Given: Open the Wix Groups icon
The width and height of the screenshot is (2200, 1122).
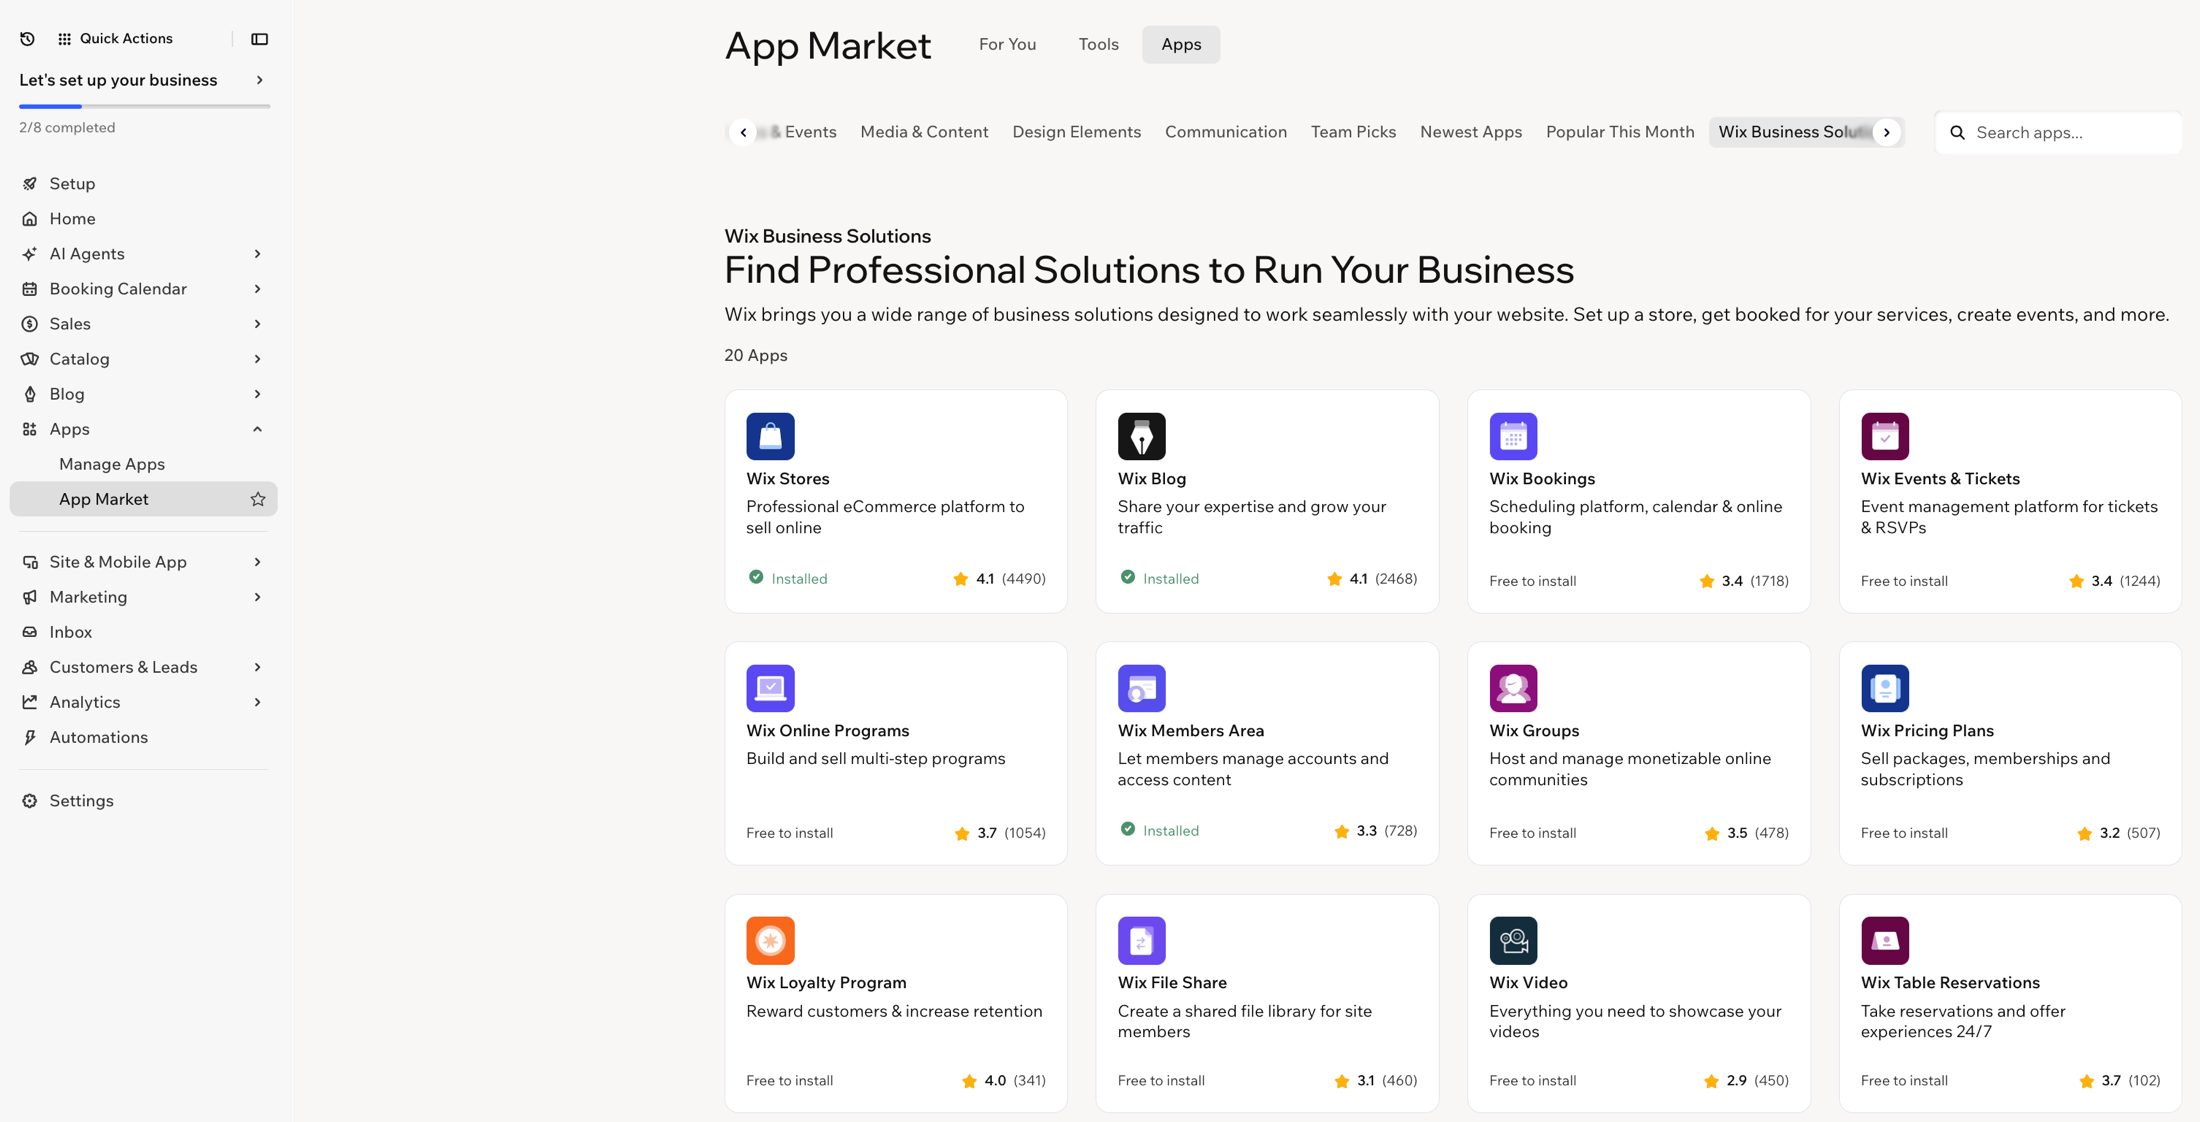Looking at the screenshot, I should (1513, 688).
